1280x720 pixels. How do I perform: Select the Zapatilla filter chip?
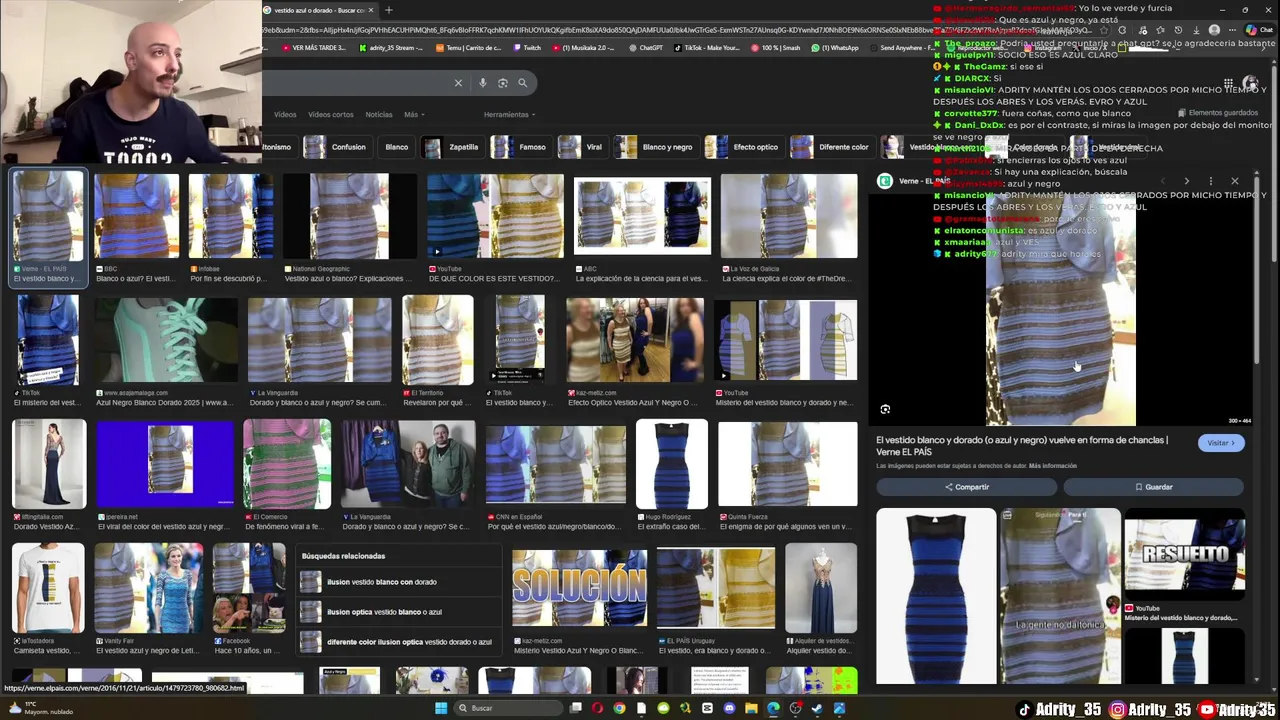(452, 147)
